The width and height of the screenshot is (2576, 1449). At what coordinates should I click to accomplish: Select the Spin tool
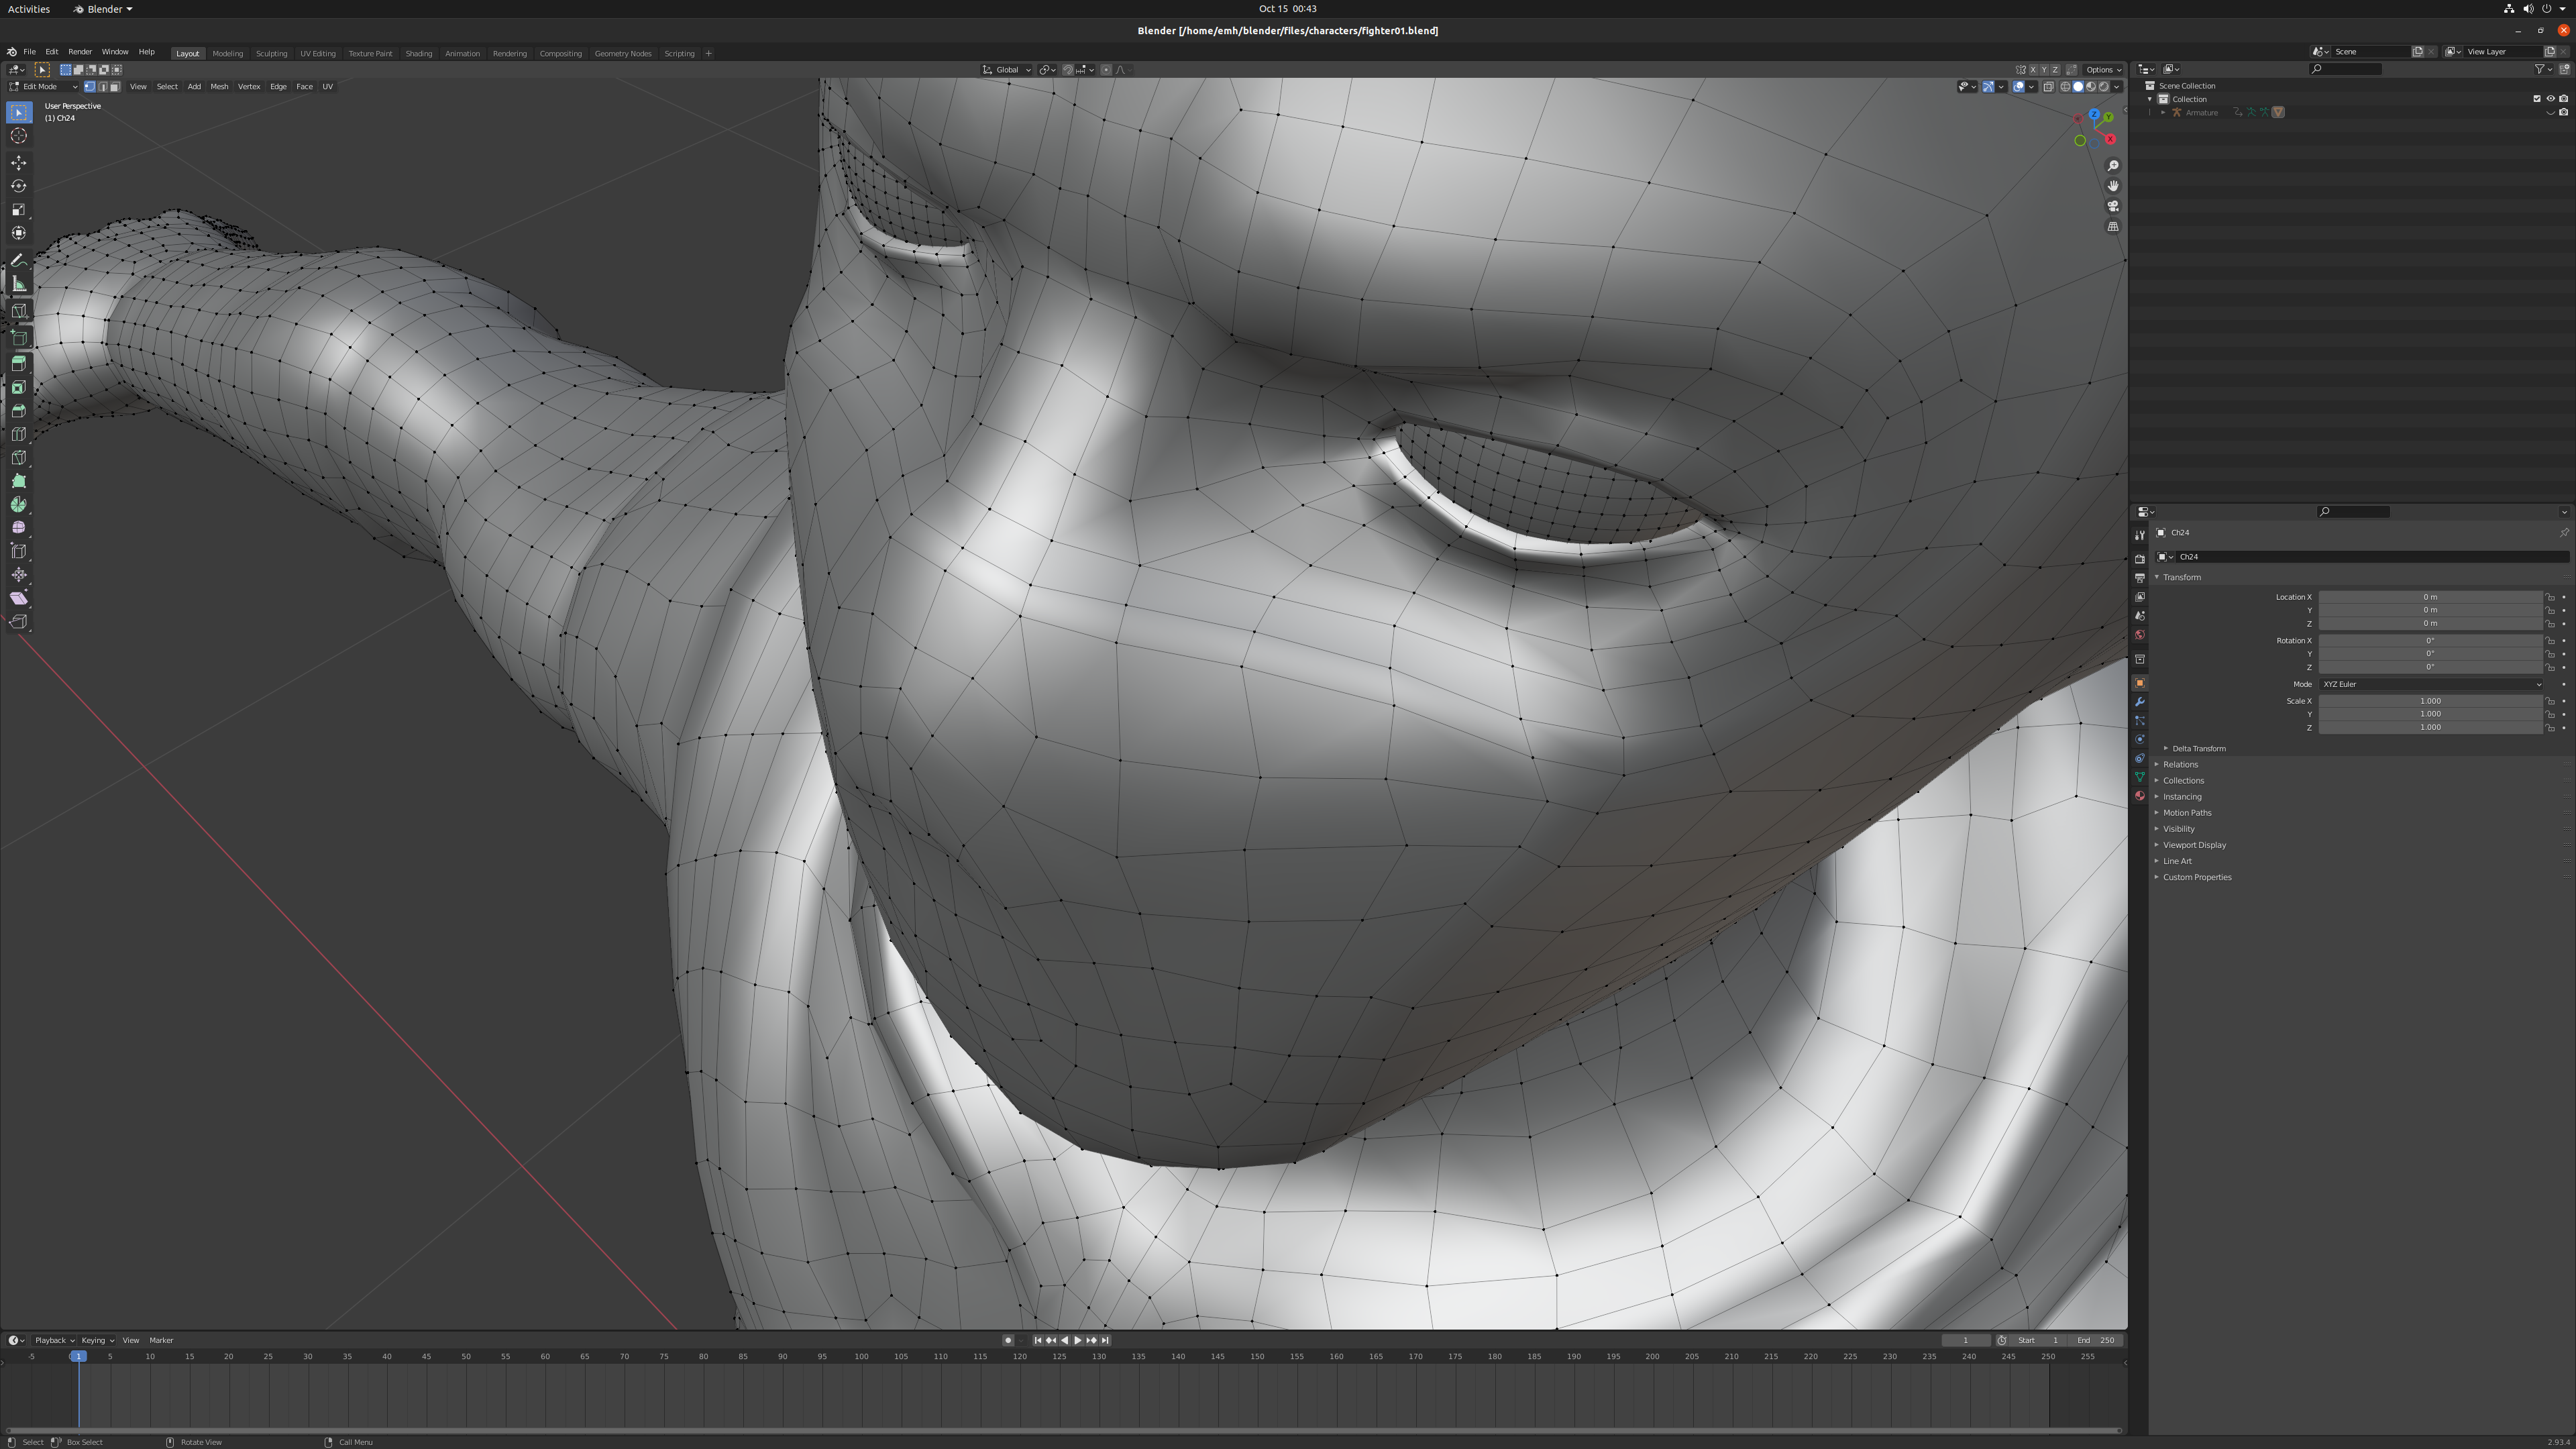pyautogui.click(x=19, y=504)
